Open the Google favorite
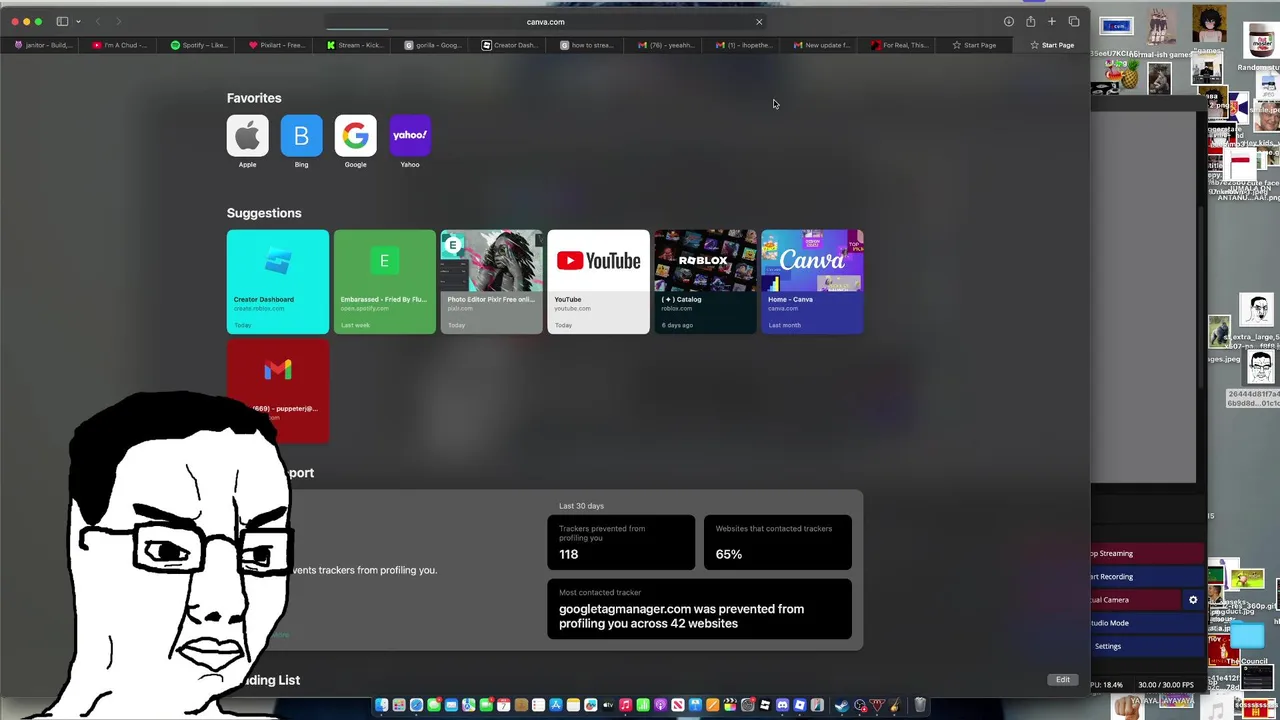The image size is (1280, 720). [x=355, y=136]
